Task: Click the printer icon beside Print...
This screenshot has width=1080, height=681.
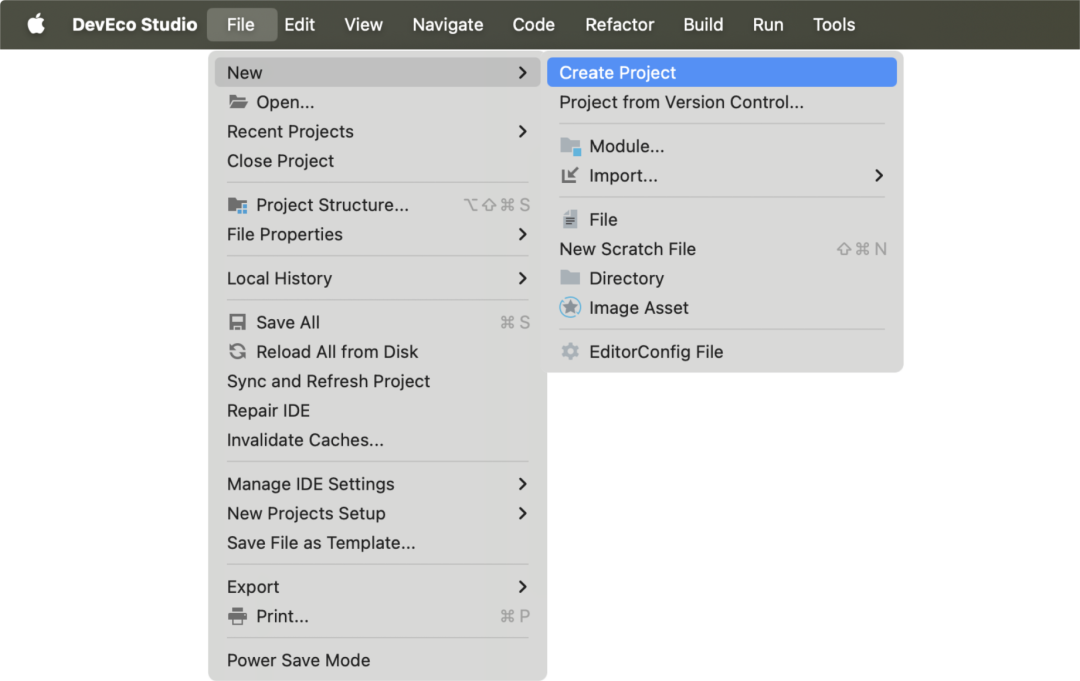Action: (x=238, y=616)
